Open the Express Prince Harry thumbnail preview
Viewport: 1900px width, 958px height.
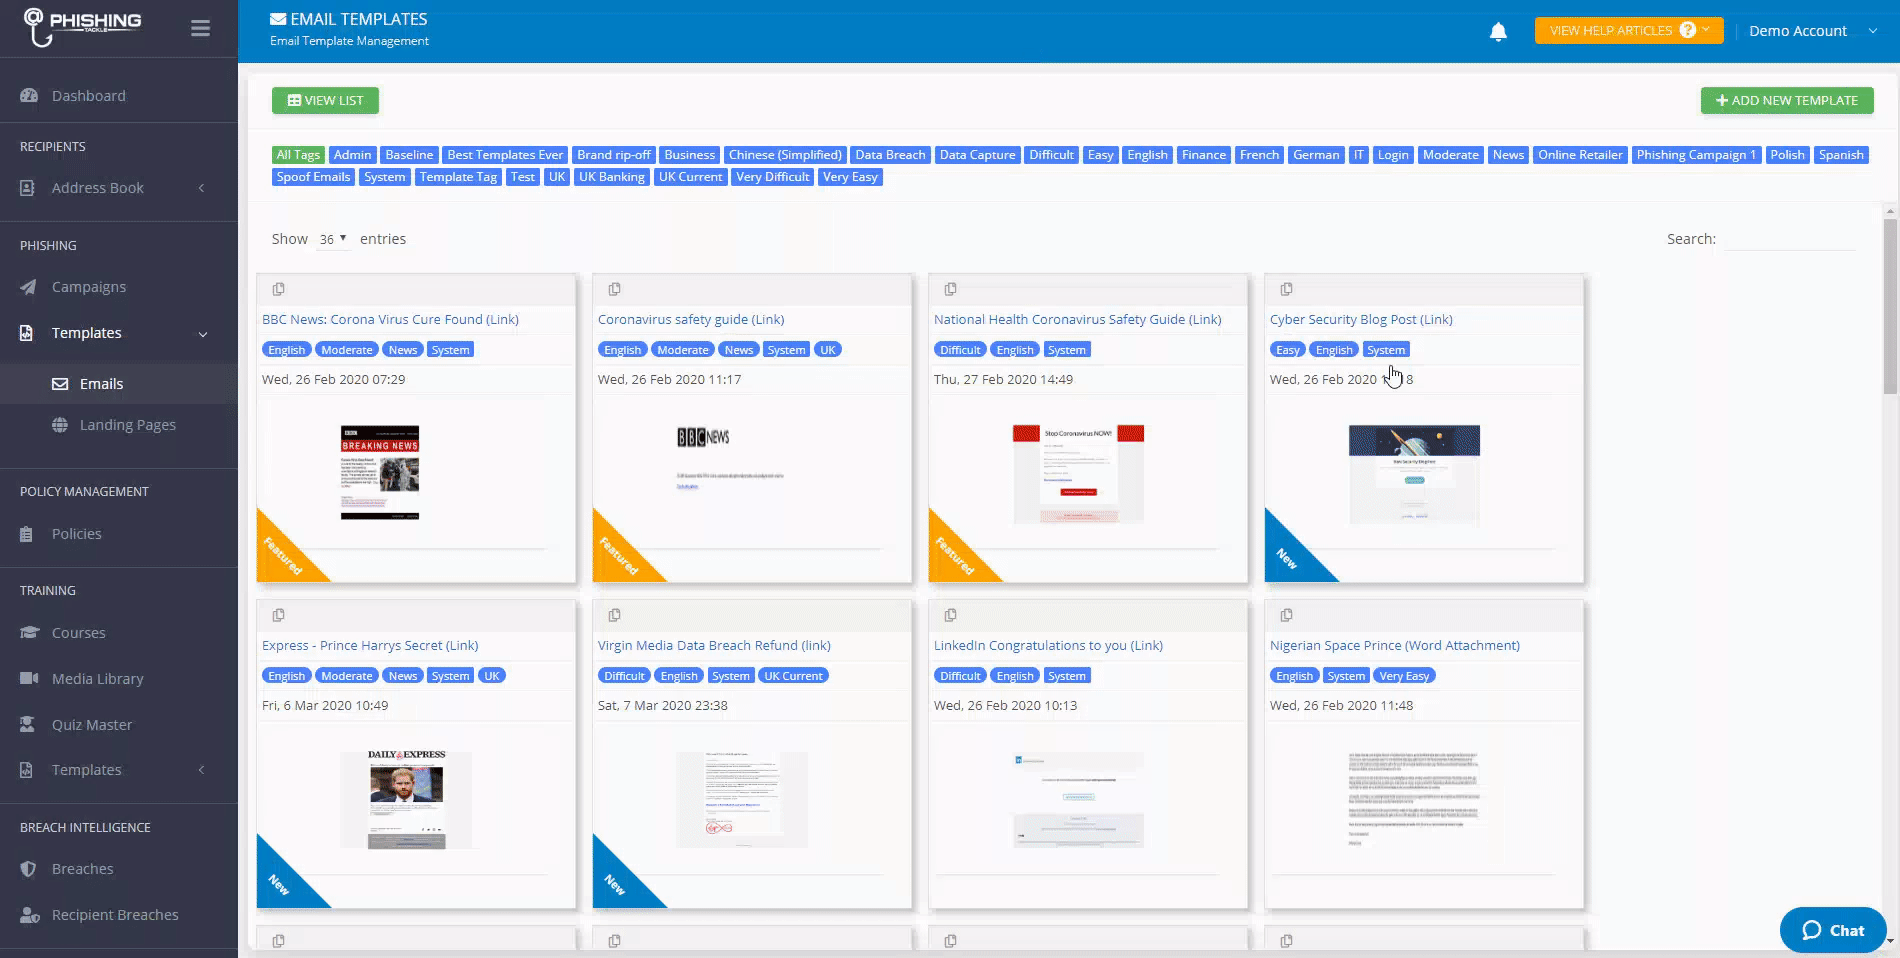[x=406, y=800]
